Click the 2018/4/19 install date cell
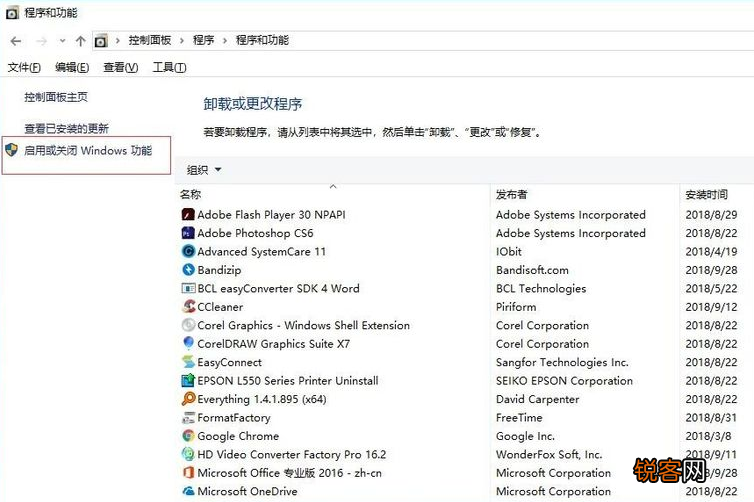754x502 pixels. 711,251
